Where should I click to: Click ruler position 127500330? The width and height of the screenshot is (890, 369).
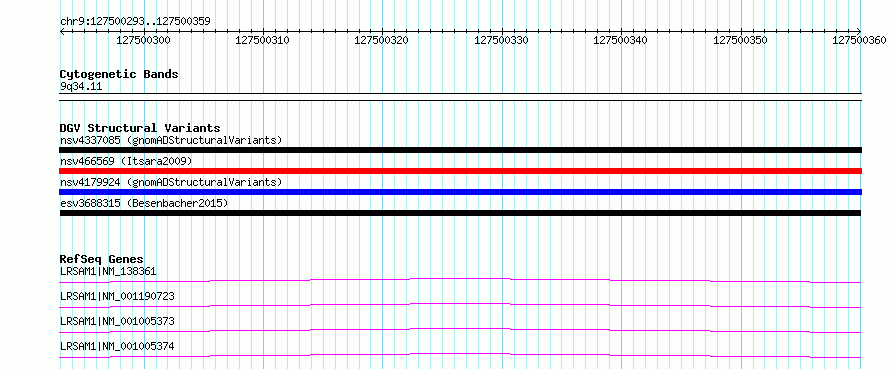tap(501, 40)
